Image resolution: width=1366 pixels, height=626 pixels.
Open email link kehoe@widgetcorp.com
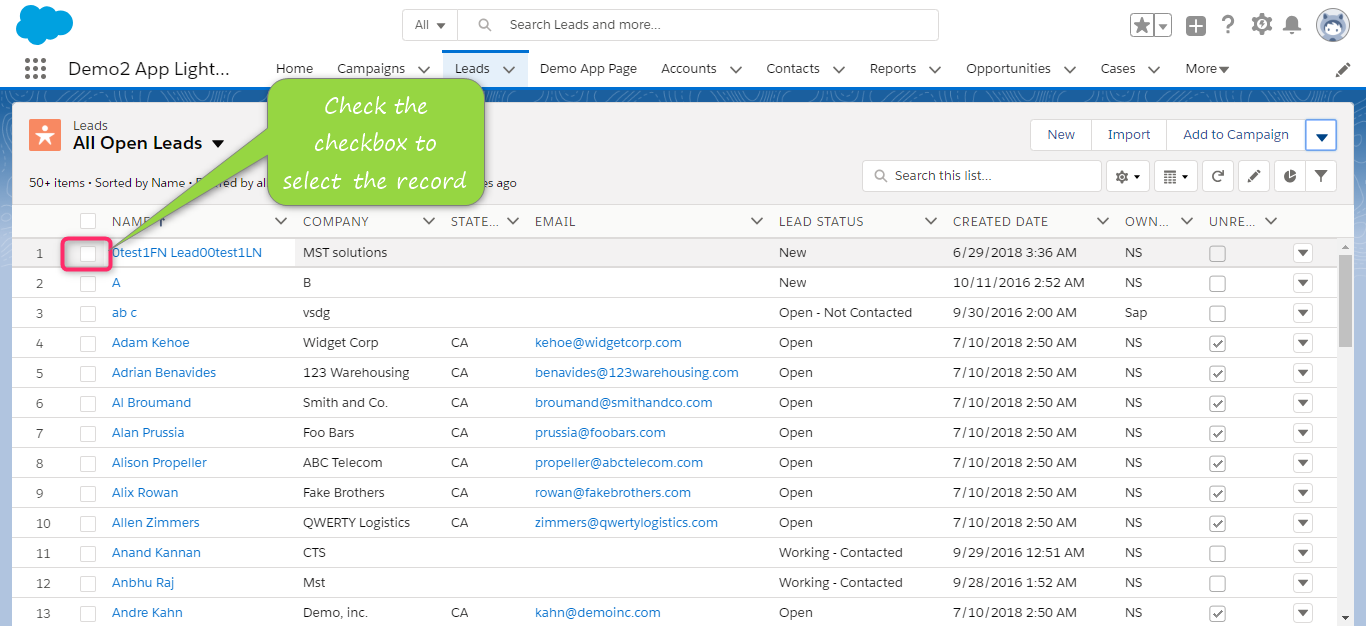tap(608, 343)
